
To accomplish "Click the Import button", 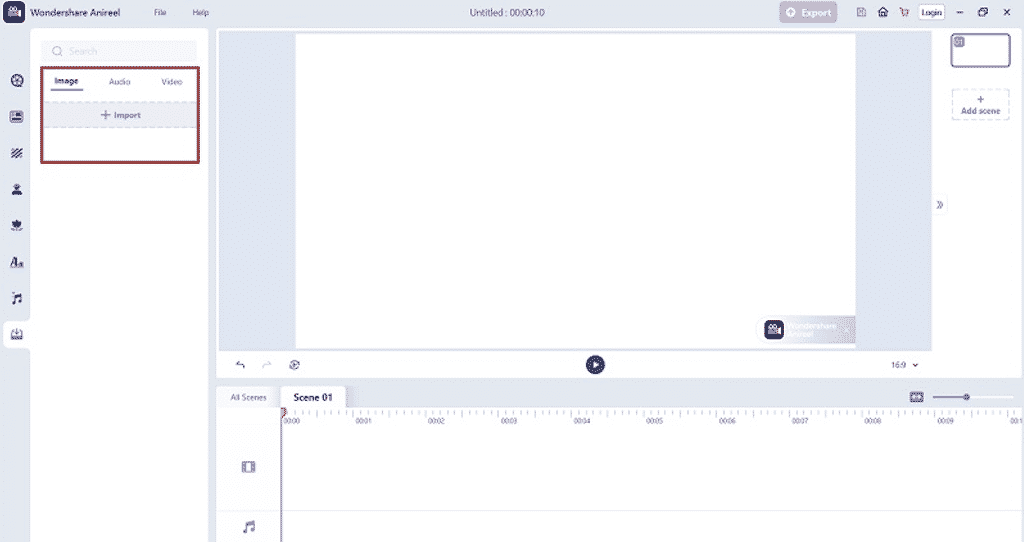I will (120, 115).
